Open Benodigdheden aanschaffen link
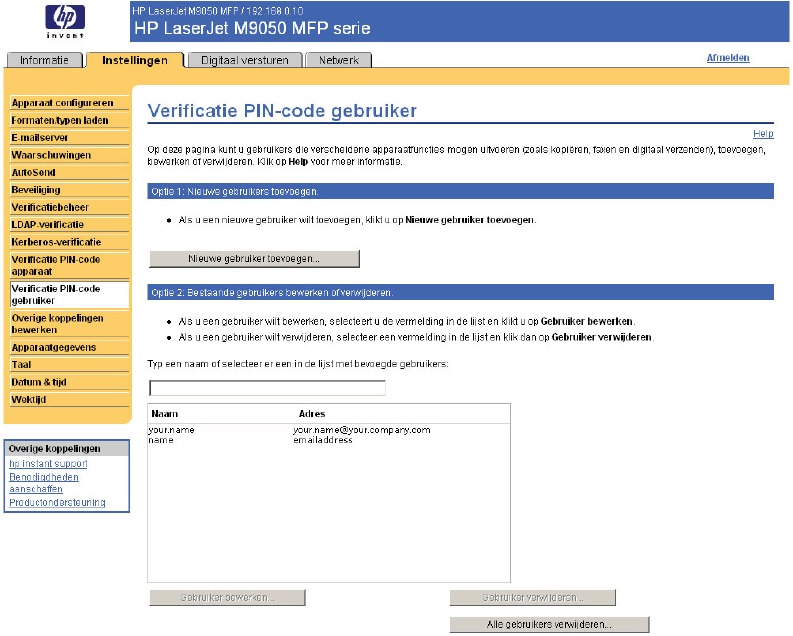The width and height of the screenshot is (793, 636). pos(44,483)
